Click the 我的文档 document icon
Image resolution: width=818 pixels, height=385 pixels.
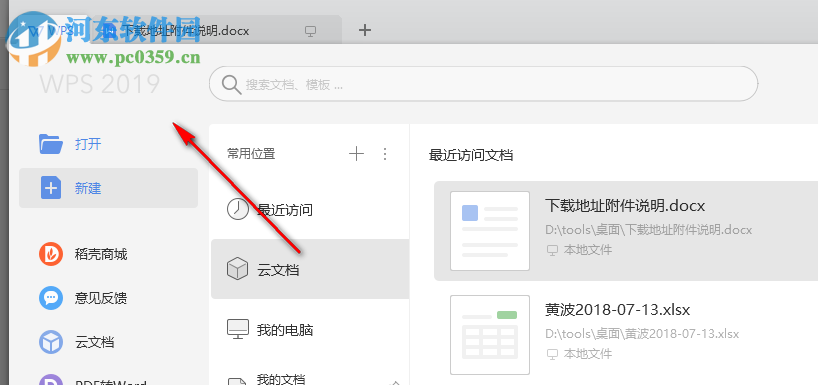[x=237, y=381]
